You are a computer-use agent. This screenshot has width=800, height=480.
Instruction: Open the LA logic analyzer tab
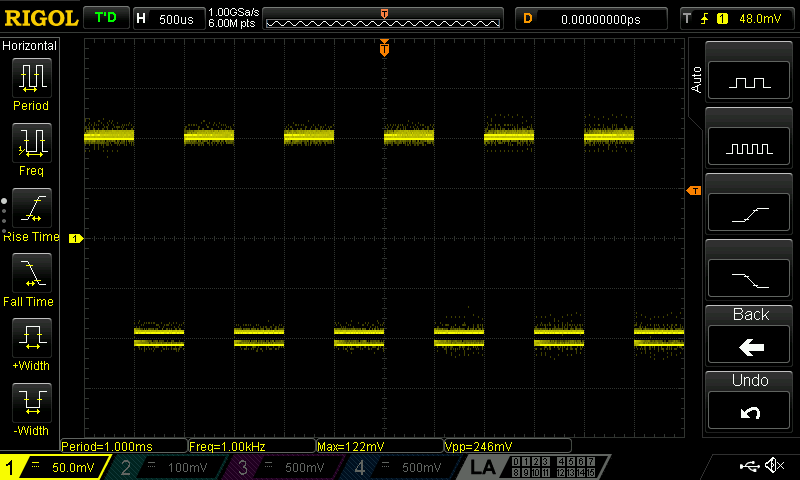(482, 467)
